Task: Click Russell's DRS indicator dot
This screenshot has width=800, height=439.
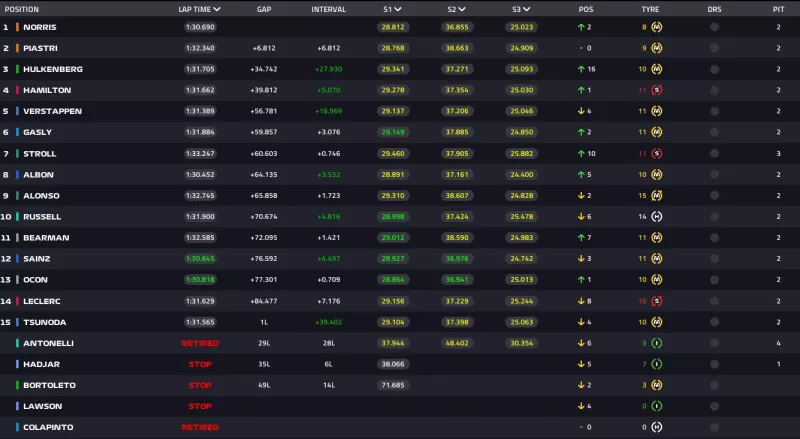Action: (714, 216)
